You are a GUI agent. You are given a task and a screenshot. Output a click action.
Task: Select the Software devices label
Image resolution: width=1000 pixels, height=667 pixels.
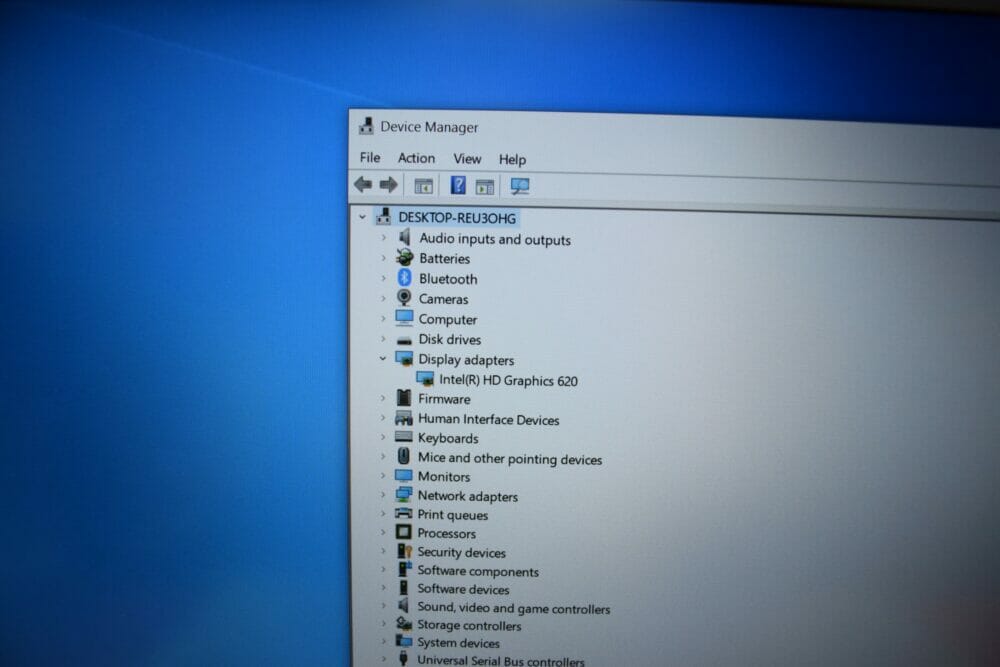point(464,589)
